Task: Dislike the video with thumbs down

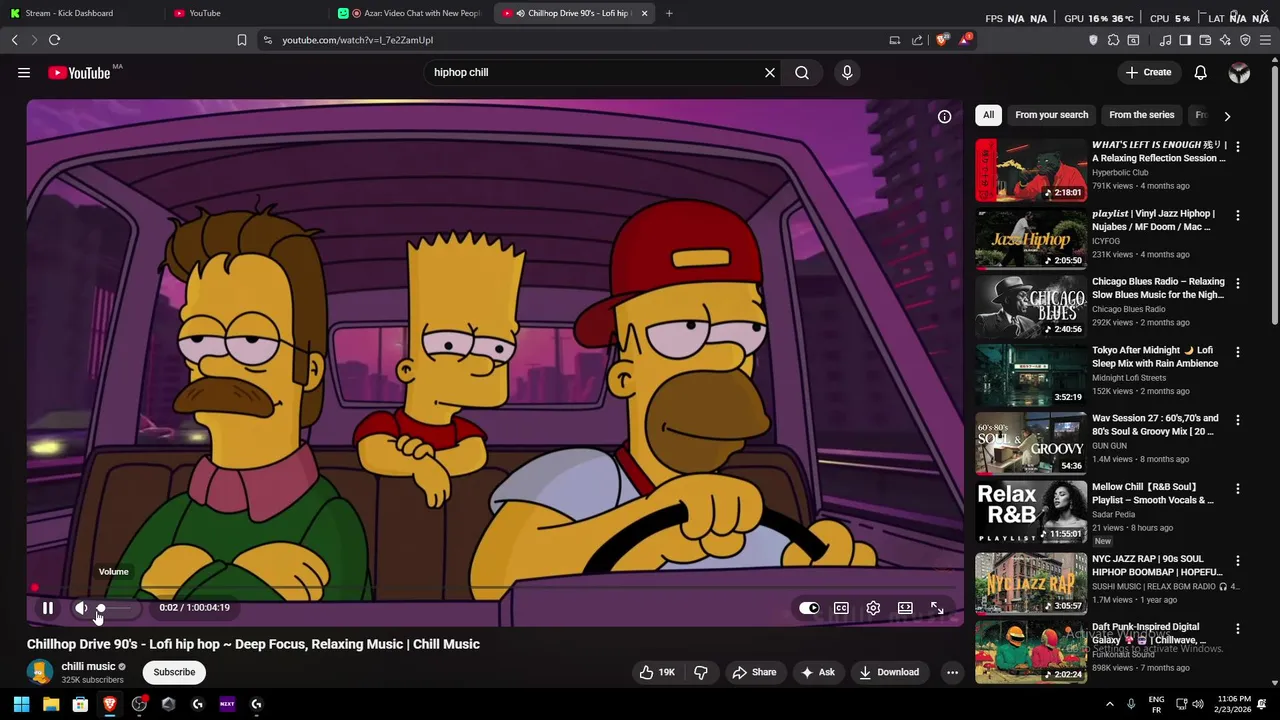Action: [x=701, y=672]
